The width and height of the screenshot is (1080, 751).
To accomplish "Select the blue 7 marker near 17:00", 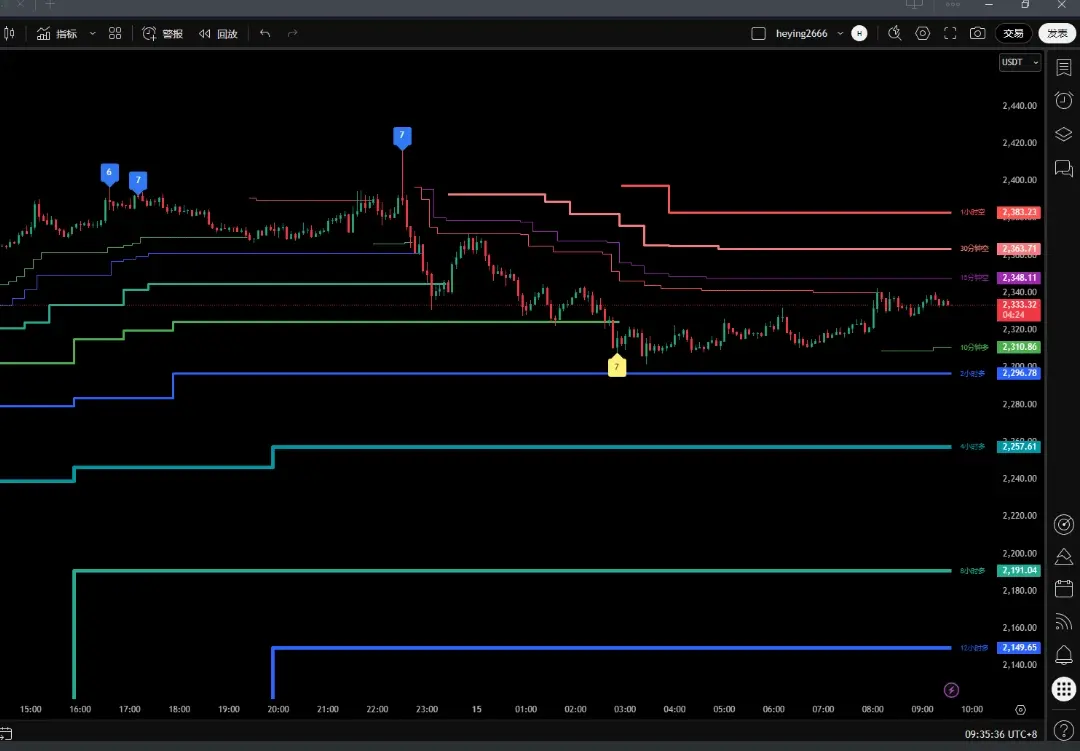I will pos(138,182).
